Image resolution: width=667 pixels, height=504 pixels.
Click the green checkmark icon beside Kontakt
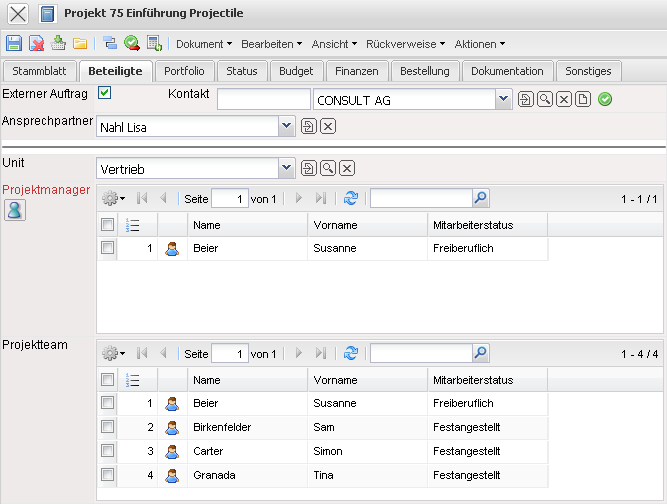605,99
